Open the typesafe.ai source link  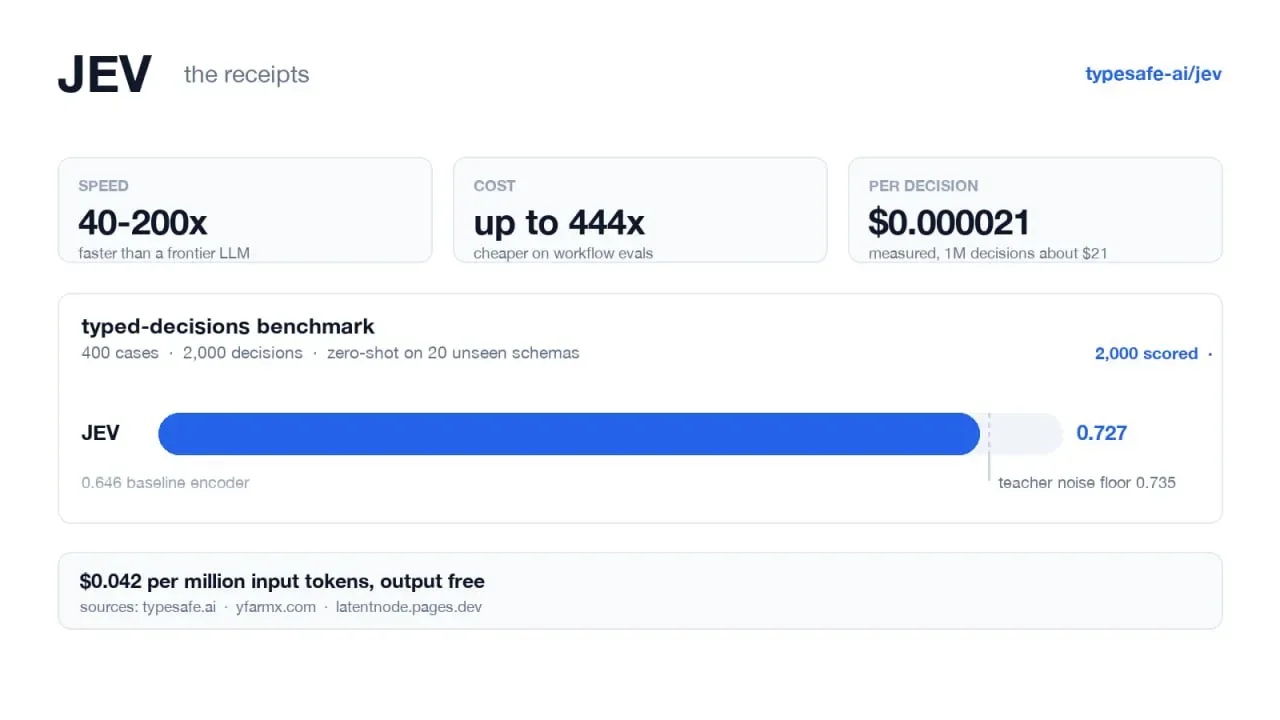pos(179,607)
